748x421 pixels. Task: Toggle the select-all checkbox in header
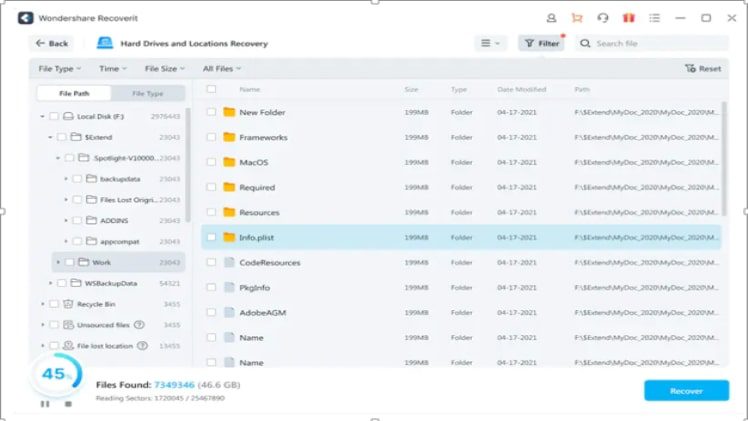point(211,89)
